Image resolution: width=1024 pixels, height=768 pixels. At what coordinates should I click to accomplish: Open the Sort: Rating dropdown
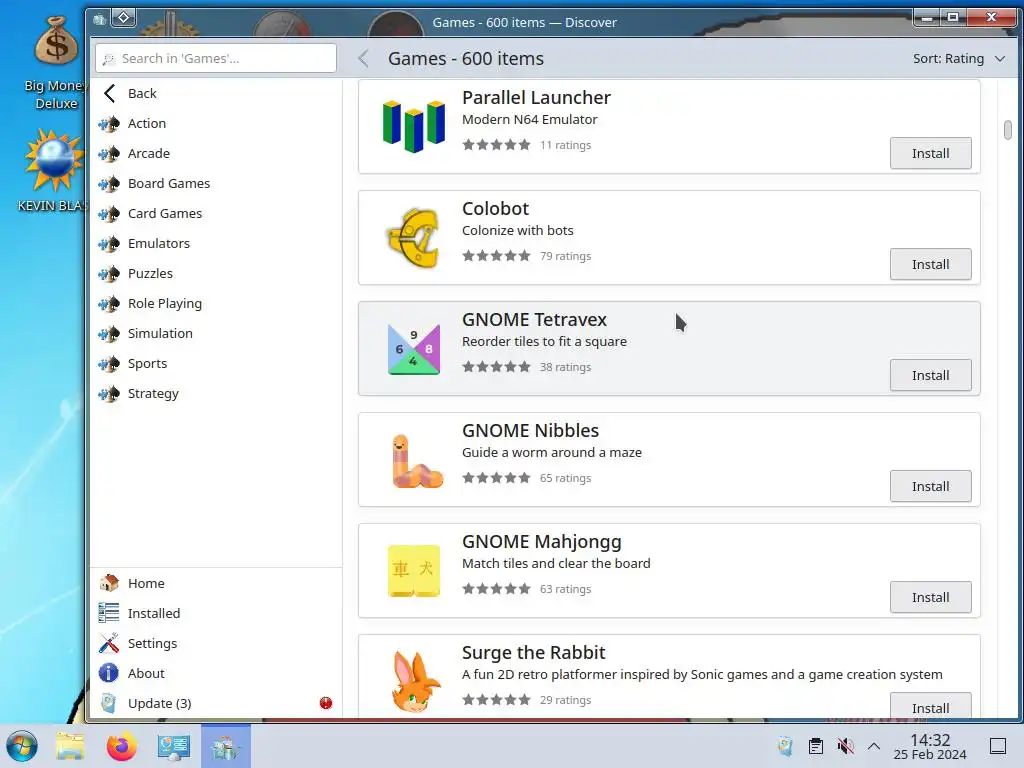(x=958, y=59)
